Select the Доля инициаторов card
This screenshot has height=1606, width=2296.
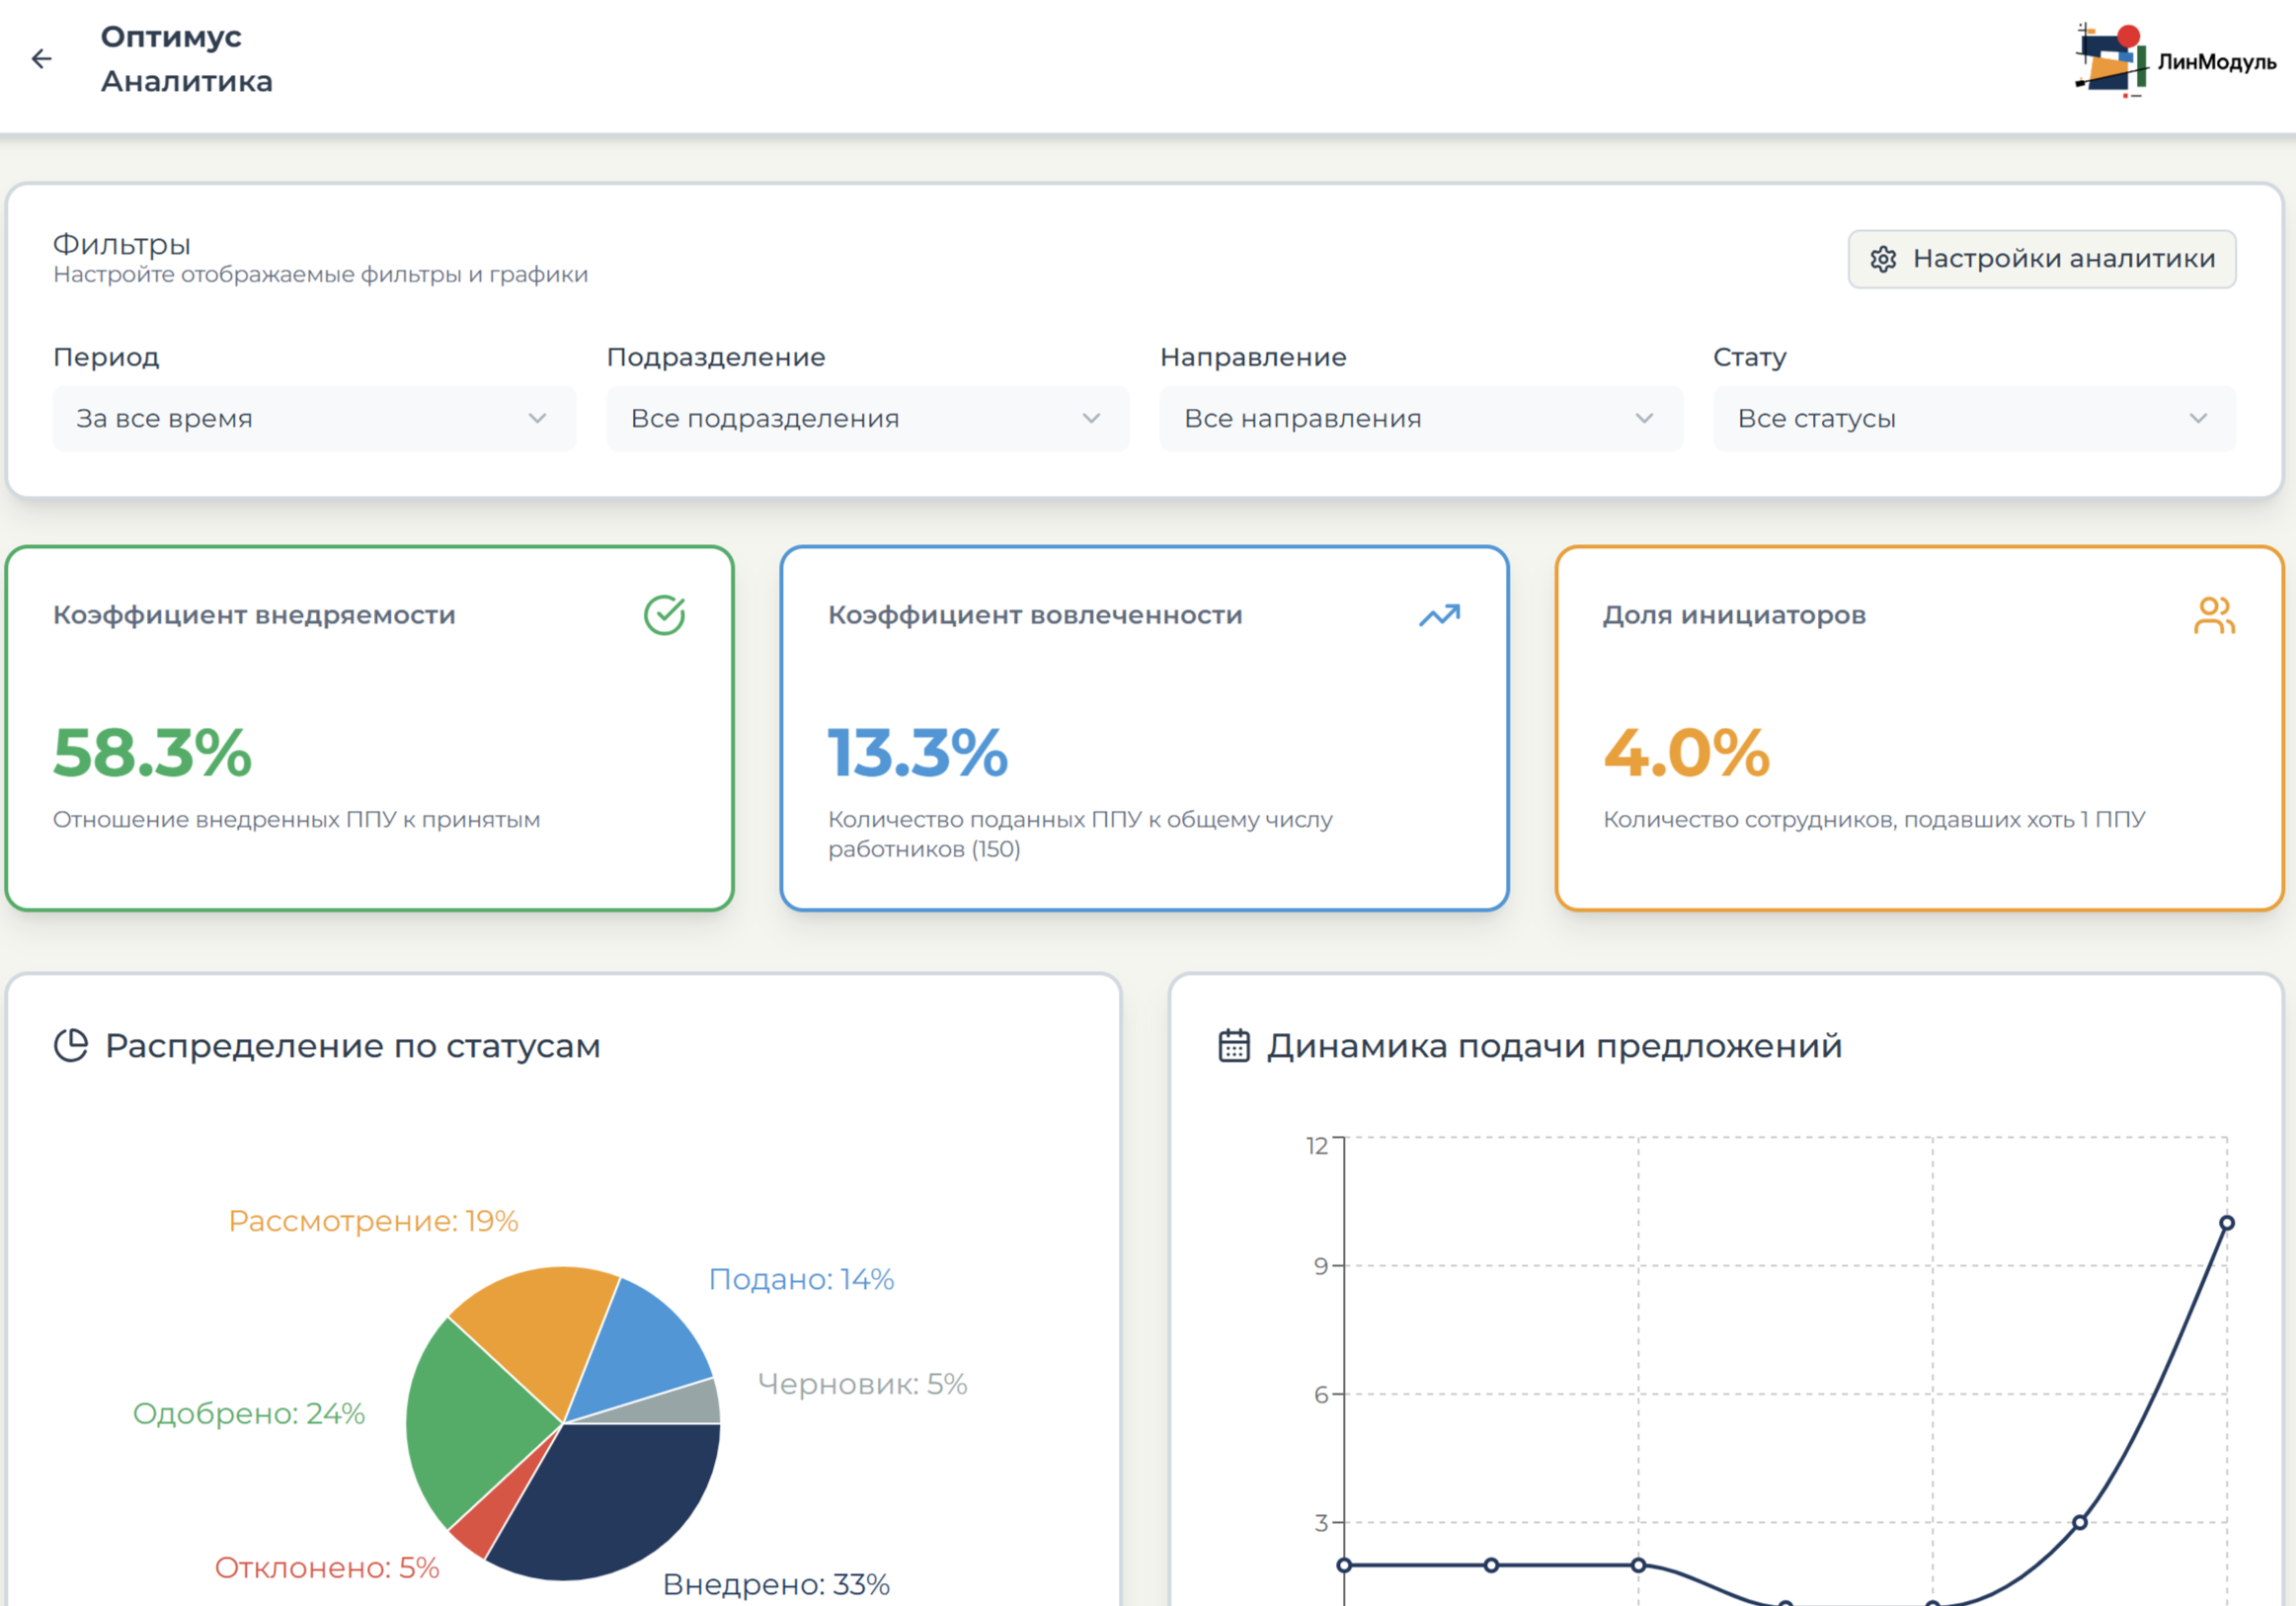[x=1919, y=728]
